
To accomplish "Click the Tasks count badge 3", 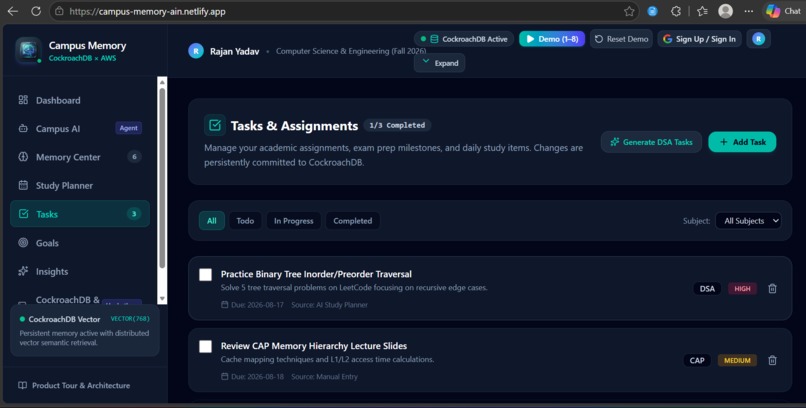I will 134,214.
